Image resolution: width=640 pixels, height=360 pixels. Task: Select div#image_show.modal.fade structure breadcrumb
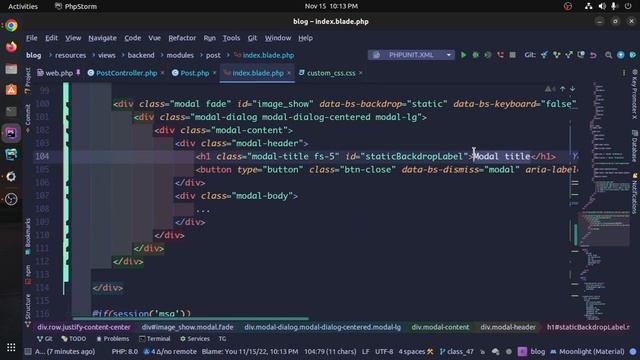187,327
